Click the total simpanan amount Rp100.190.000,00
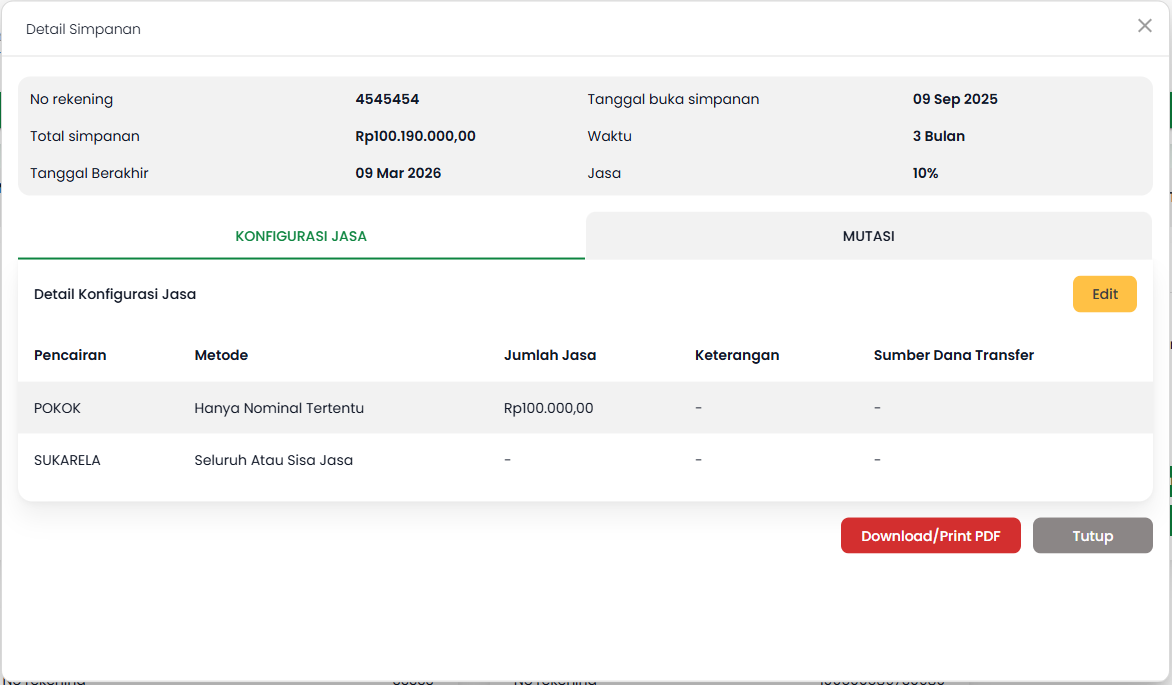 pos(415,136)
